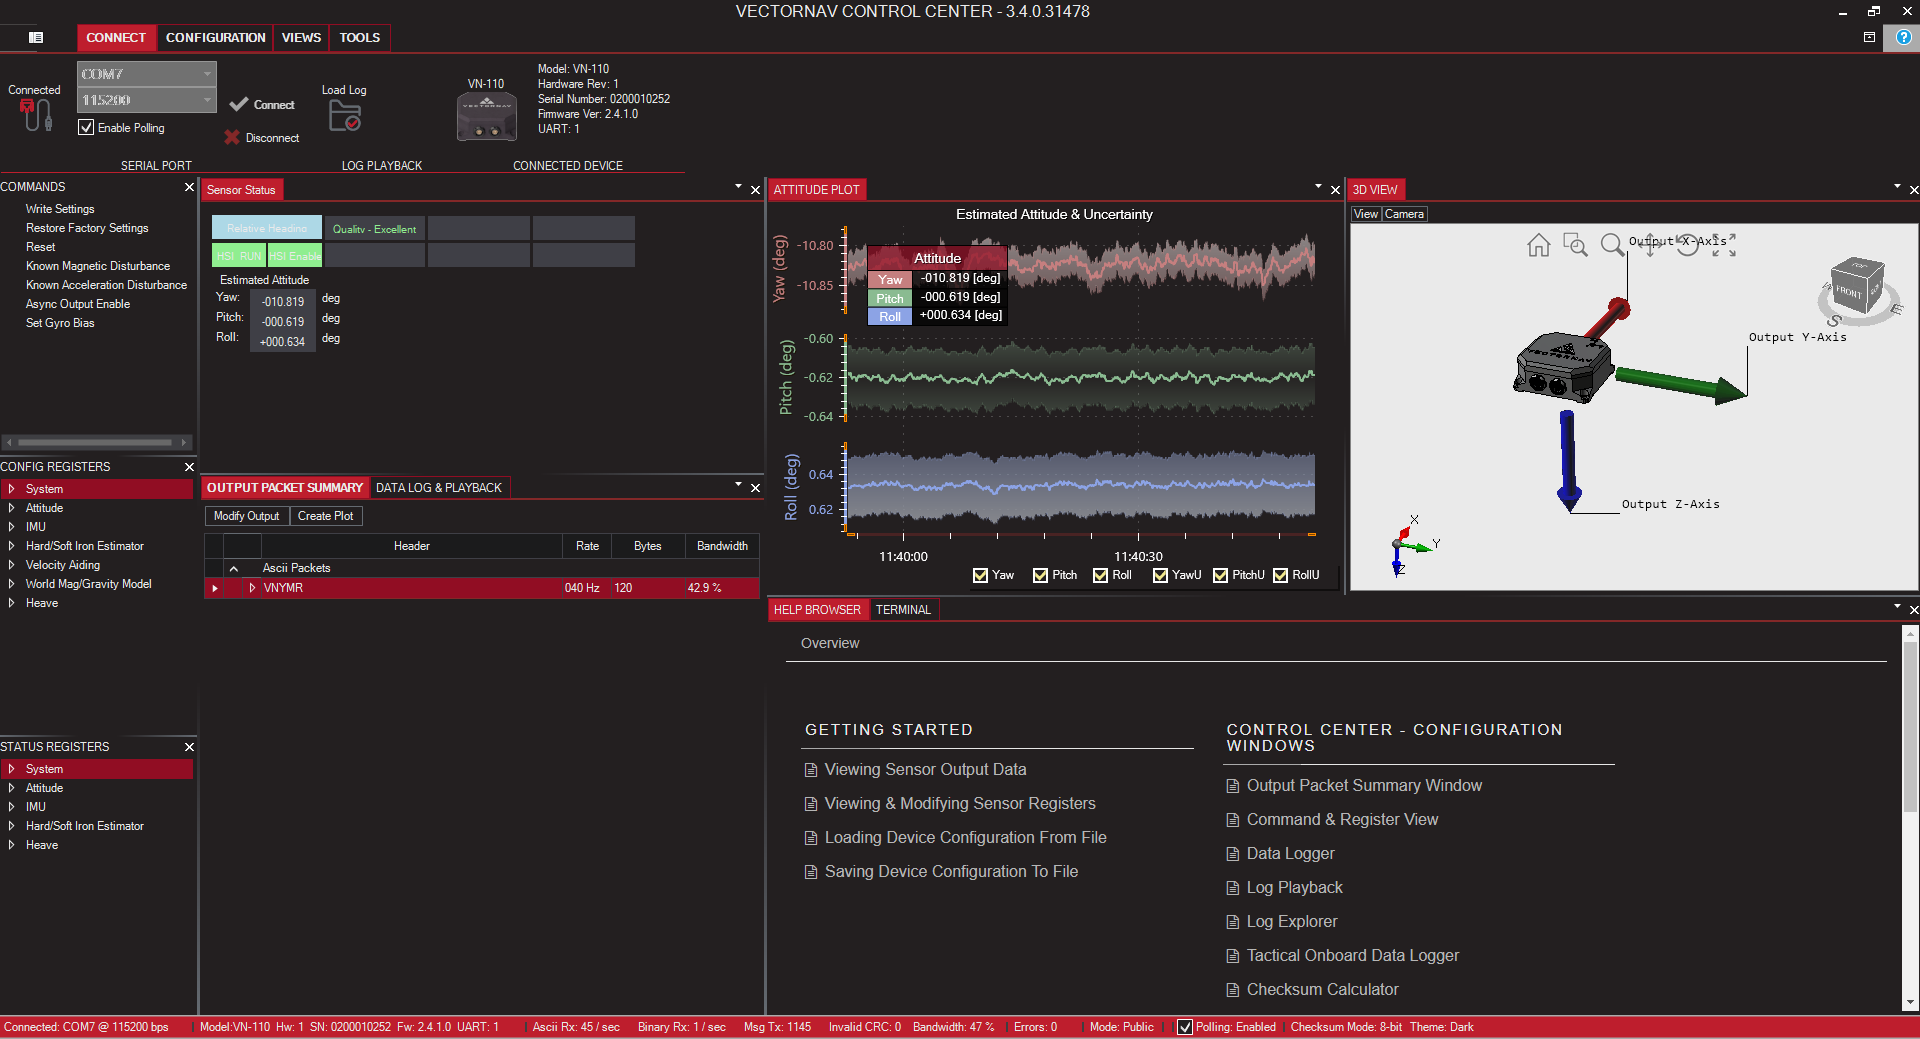Click Set Gyro Bias command
This screenshot has width=1920, height=1039.
tap(60, 323)
